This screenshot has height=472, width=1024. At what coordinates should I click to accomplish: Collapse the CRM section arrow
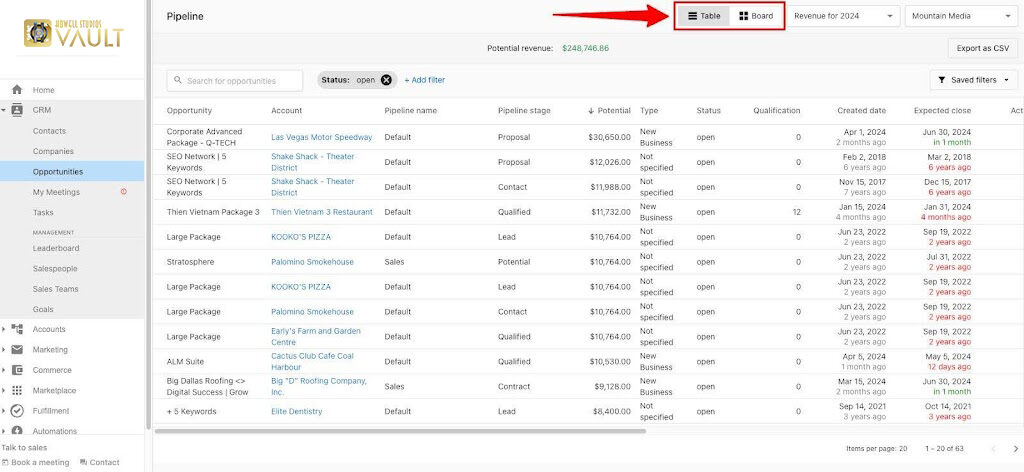[4, 110]
